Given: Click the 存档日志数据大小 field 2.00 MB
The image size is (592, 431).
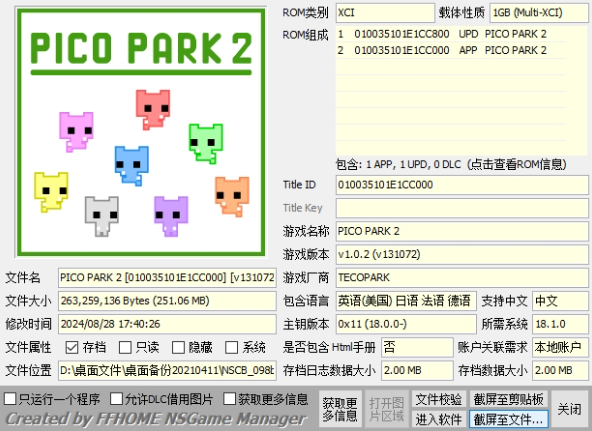Looking at the screenshot, I should [417, 371].
